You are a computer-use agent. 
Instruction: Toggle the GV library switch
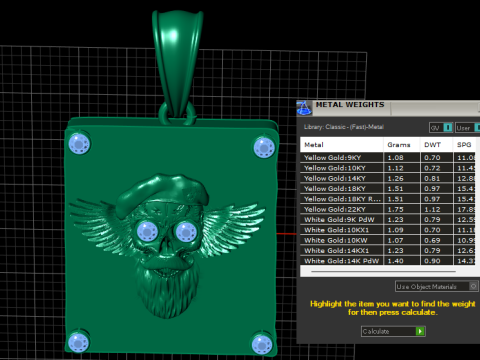[x=448, y=127]
